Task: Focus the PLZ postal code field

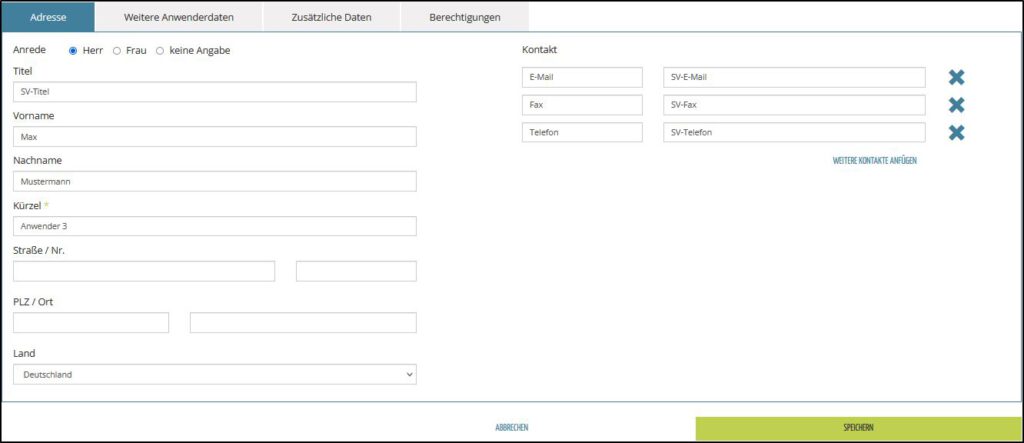Action: click(x=91, y=323)
